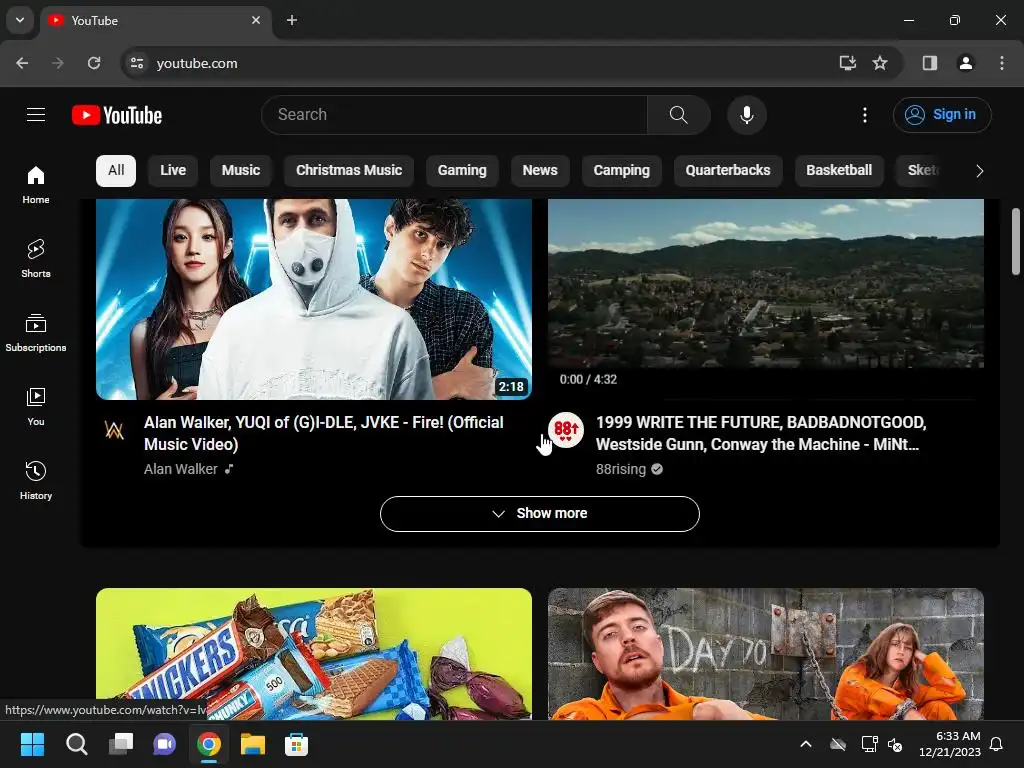The height and width of the screenshot is (768, 1024).
Task: View site information icon in address bar
Action: point(137,63)
